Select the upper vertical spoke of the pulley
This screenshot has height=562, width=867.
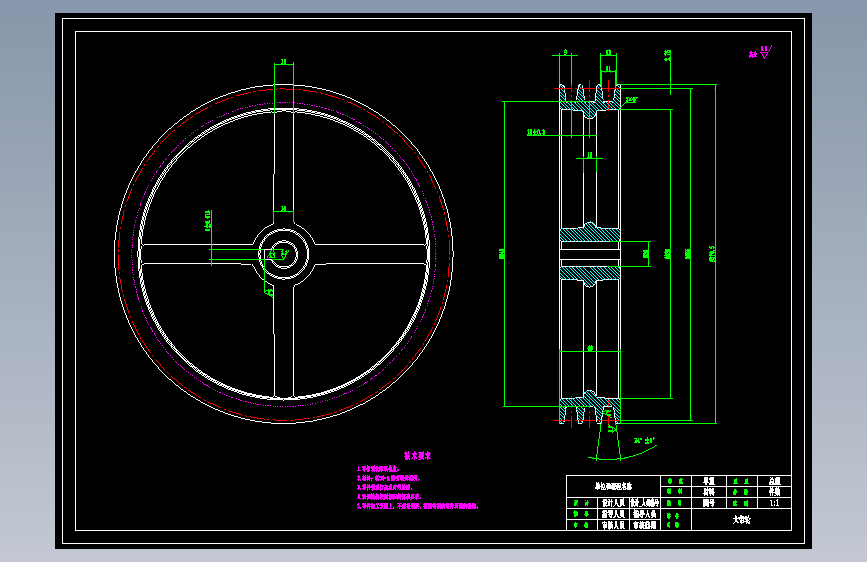pyautogui.click(x=284, y=166)
